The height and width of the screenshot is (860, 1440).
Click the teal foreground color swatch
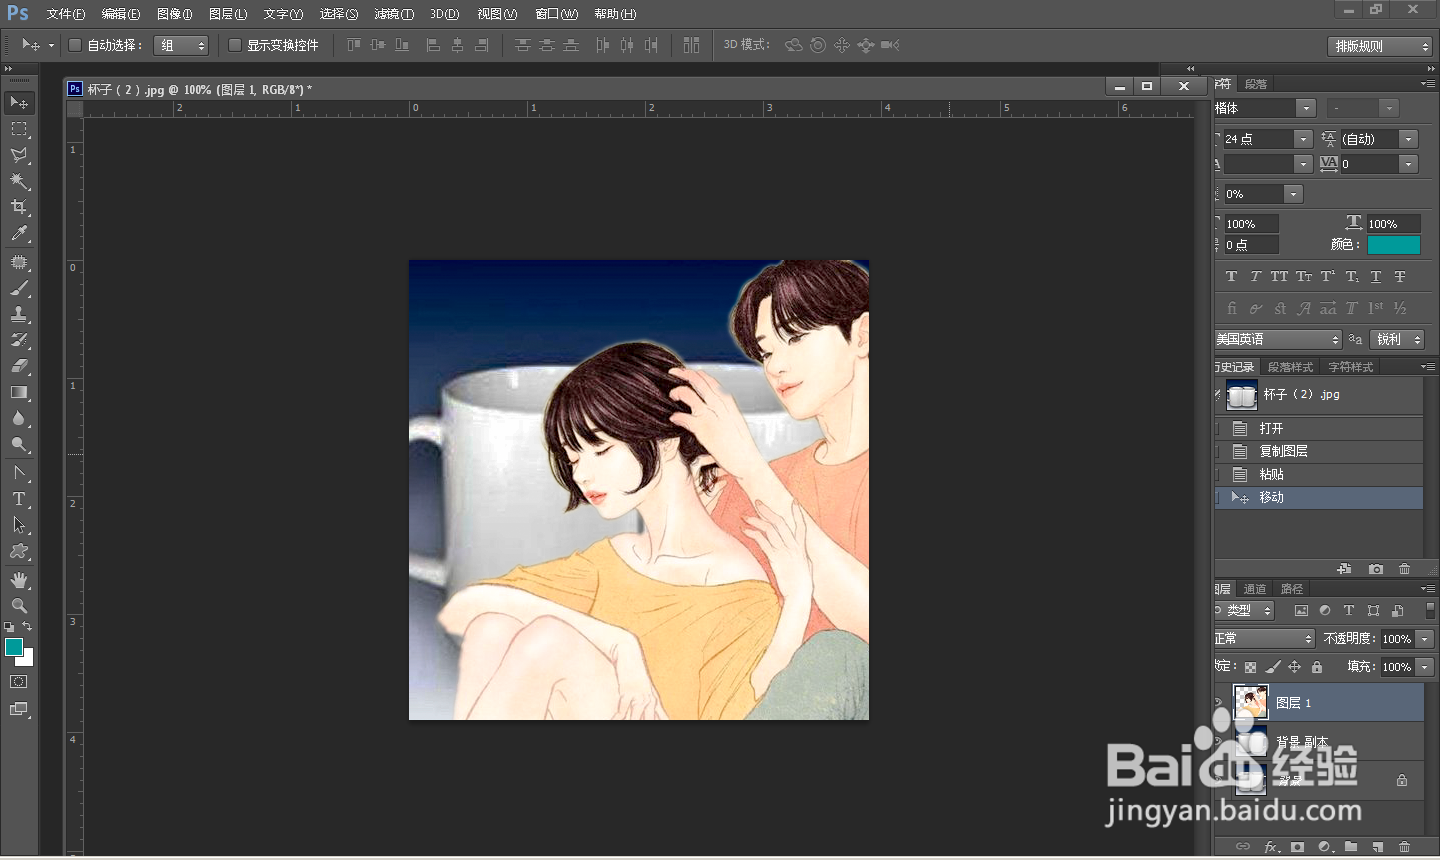(14, 647)
